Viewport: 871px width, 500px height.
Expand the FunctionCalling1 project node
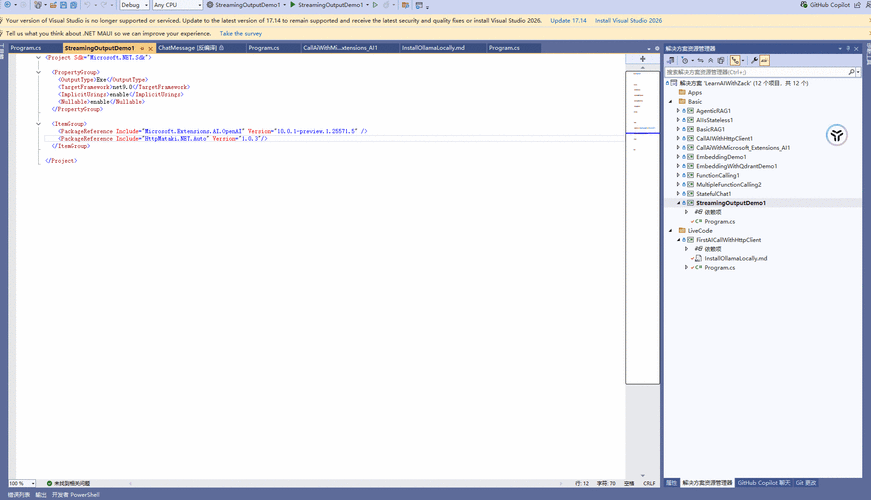(678, 175)
